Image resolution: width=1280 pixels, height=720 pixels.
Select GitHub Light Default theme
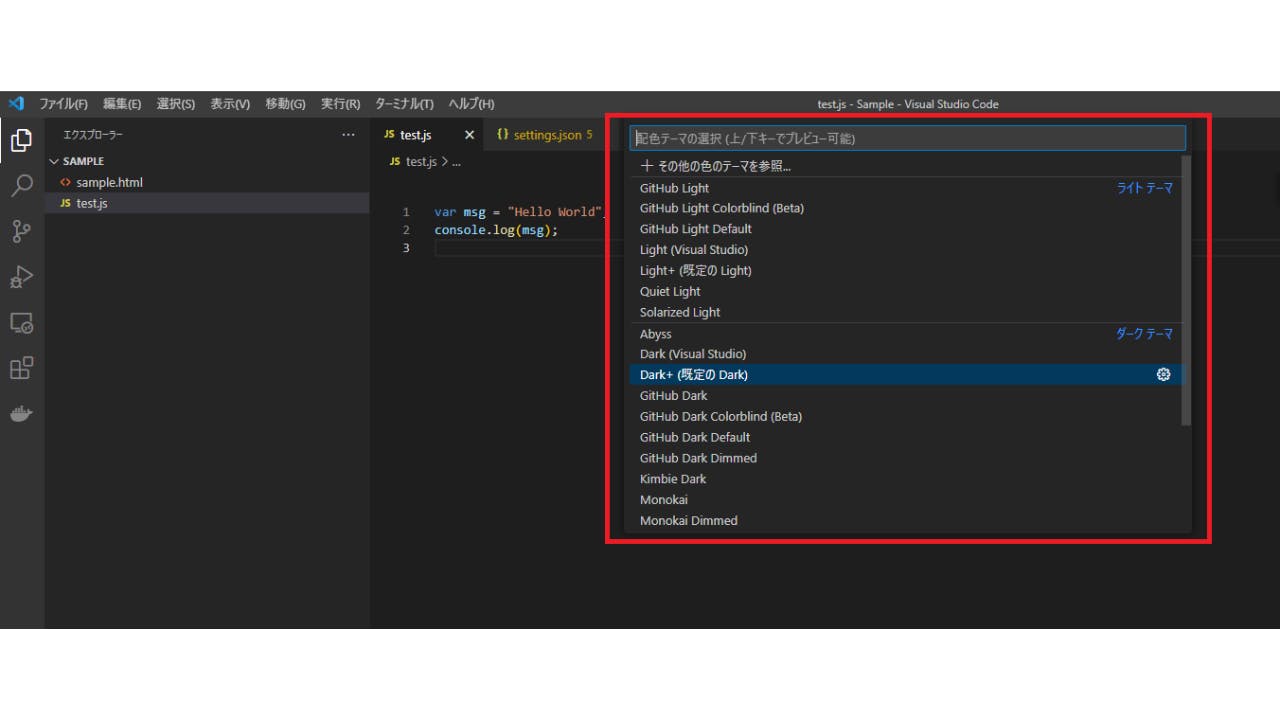[x=905, y=229]
